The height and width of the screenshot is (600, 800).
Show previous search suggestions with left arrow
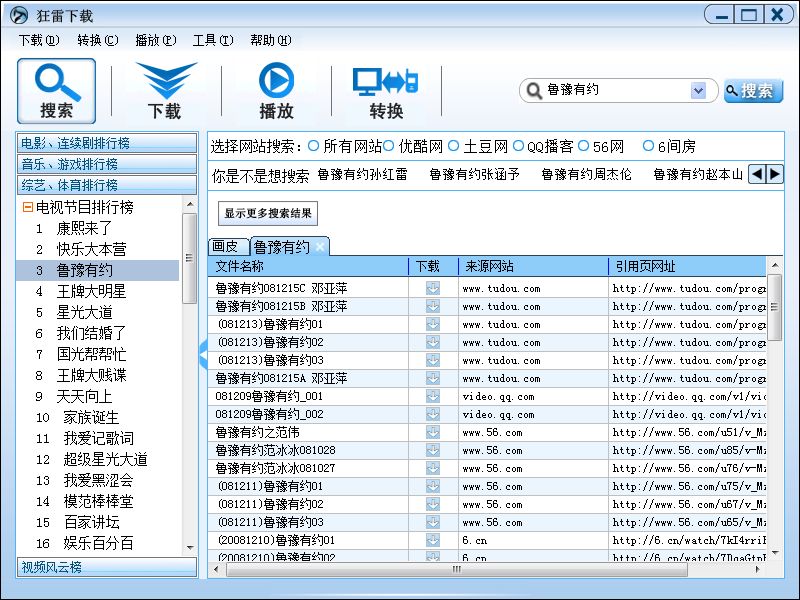tap(757, 174)
